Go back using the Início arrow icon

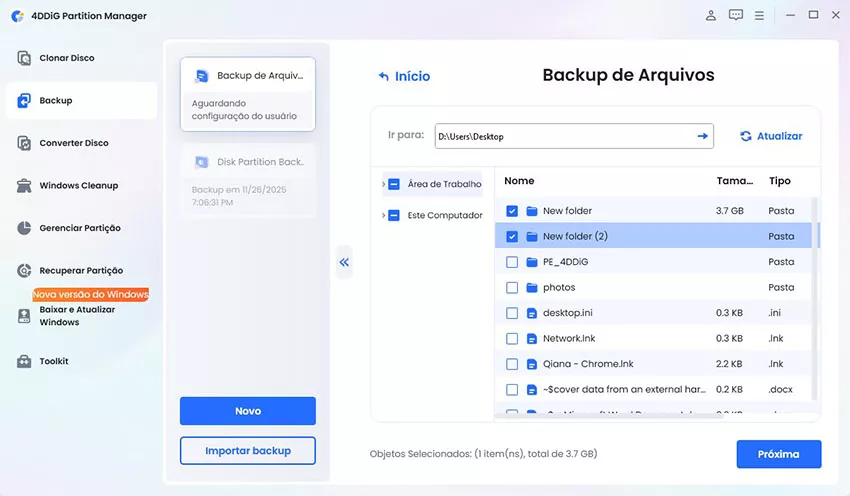pyautogui.click(x=384, y=76)
